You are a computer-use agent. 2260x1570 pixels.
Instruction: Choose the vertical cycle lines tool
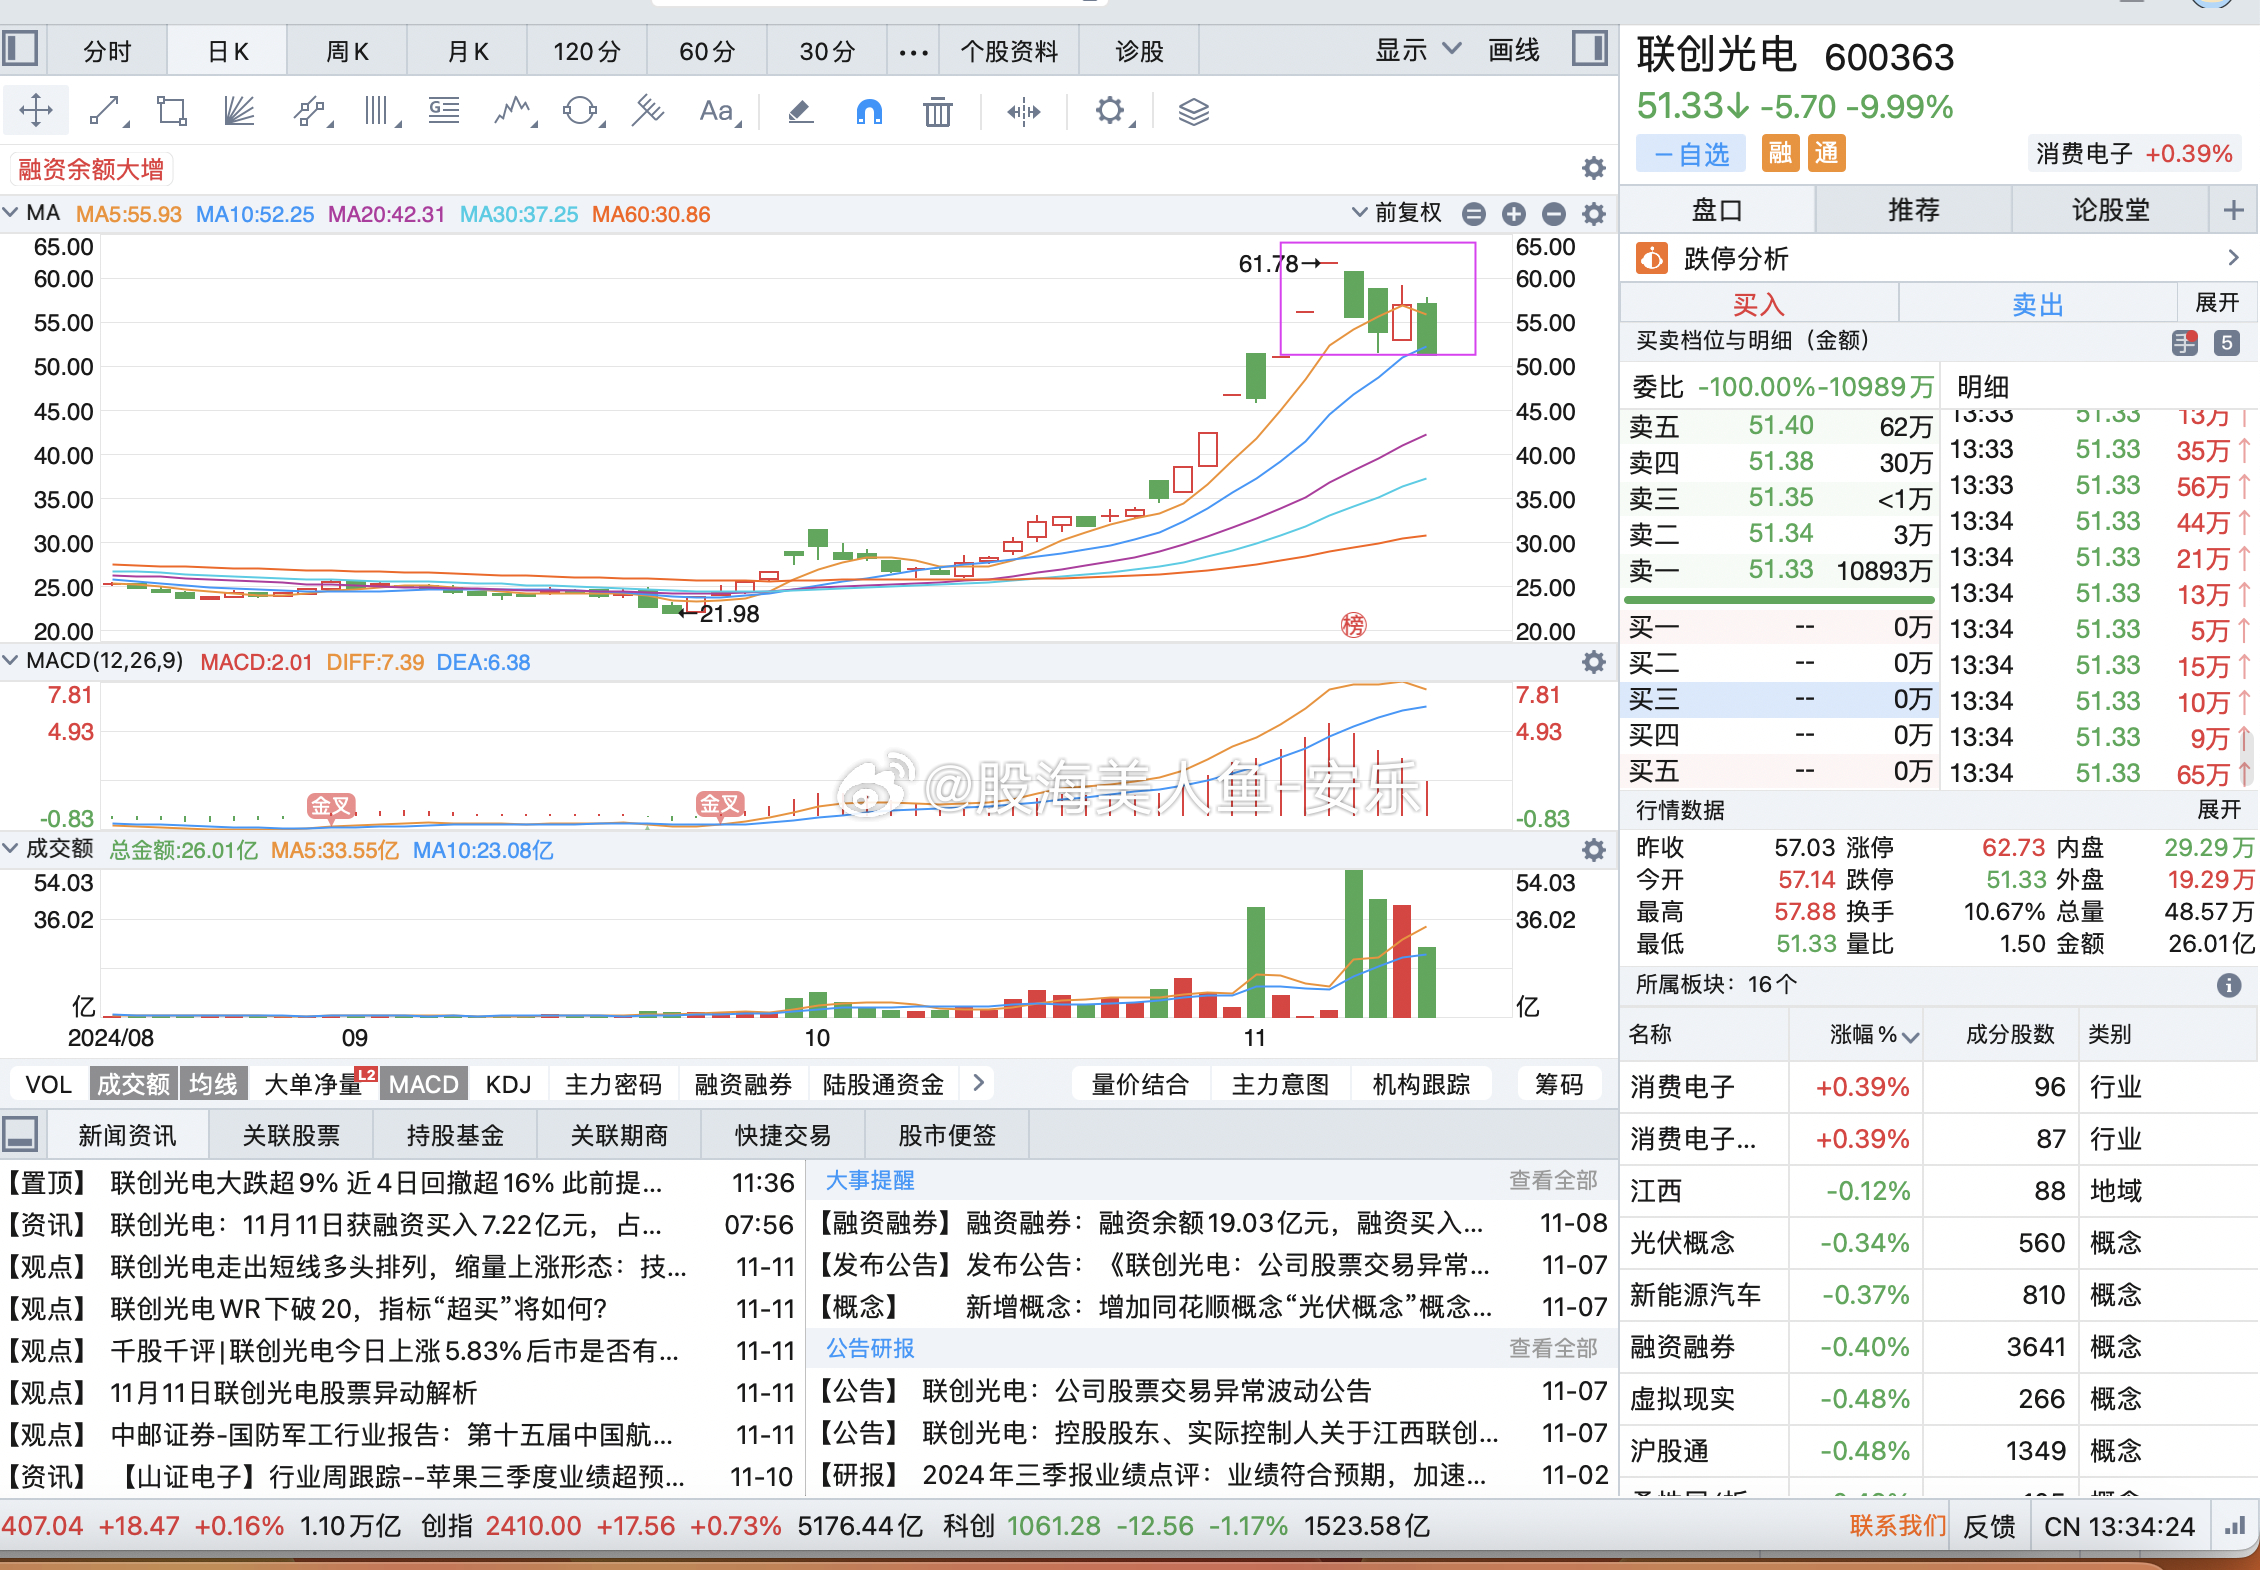(379, 111)
